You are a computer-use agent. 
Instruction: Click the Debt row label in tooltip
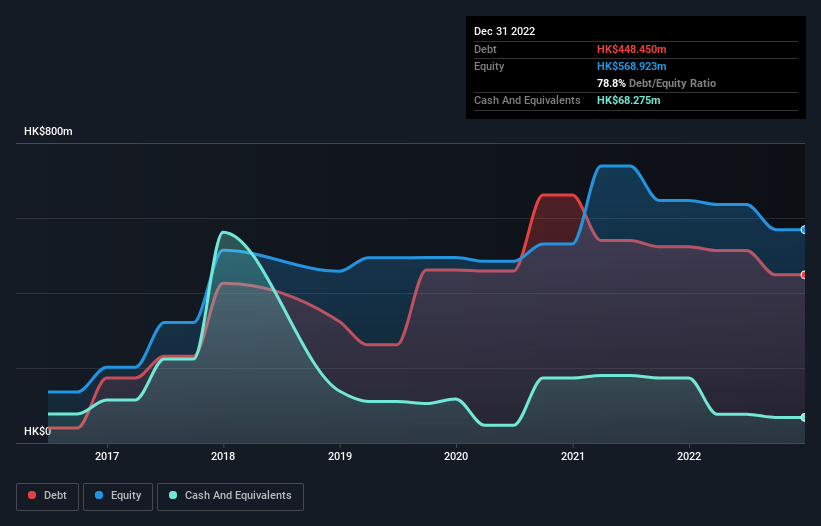click(x=485, y=49)
